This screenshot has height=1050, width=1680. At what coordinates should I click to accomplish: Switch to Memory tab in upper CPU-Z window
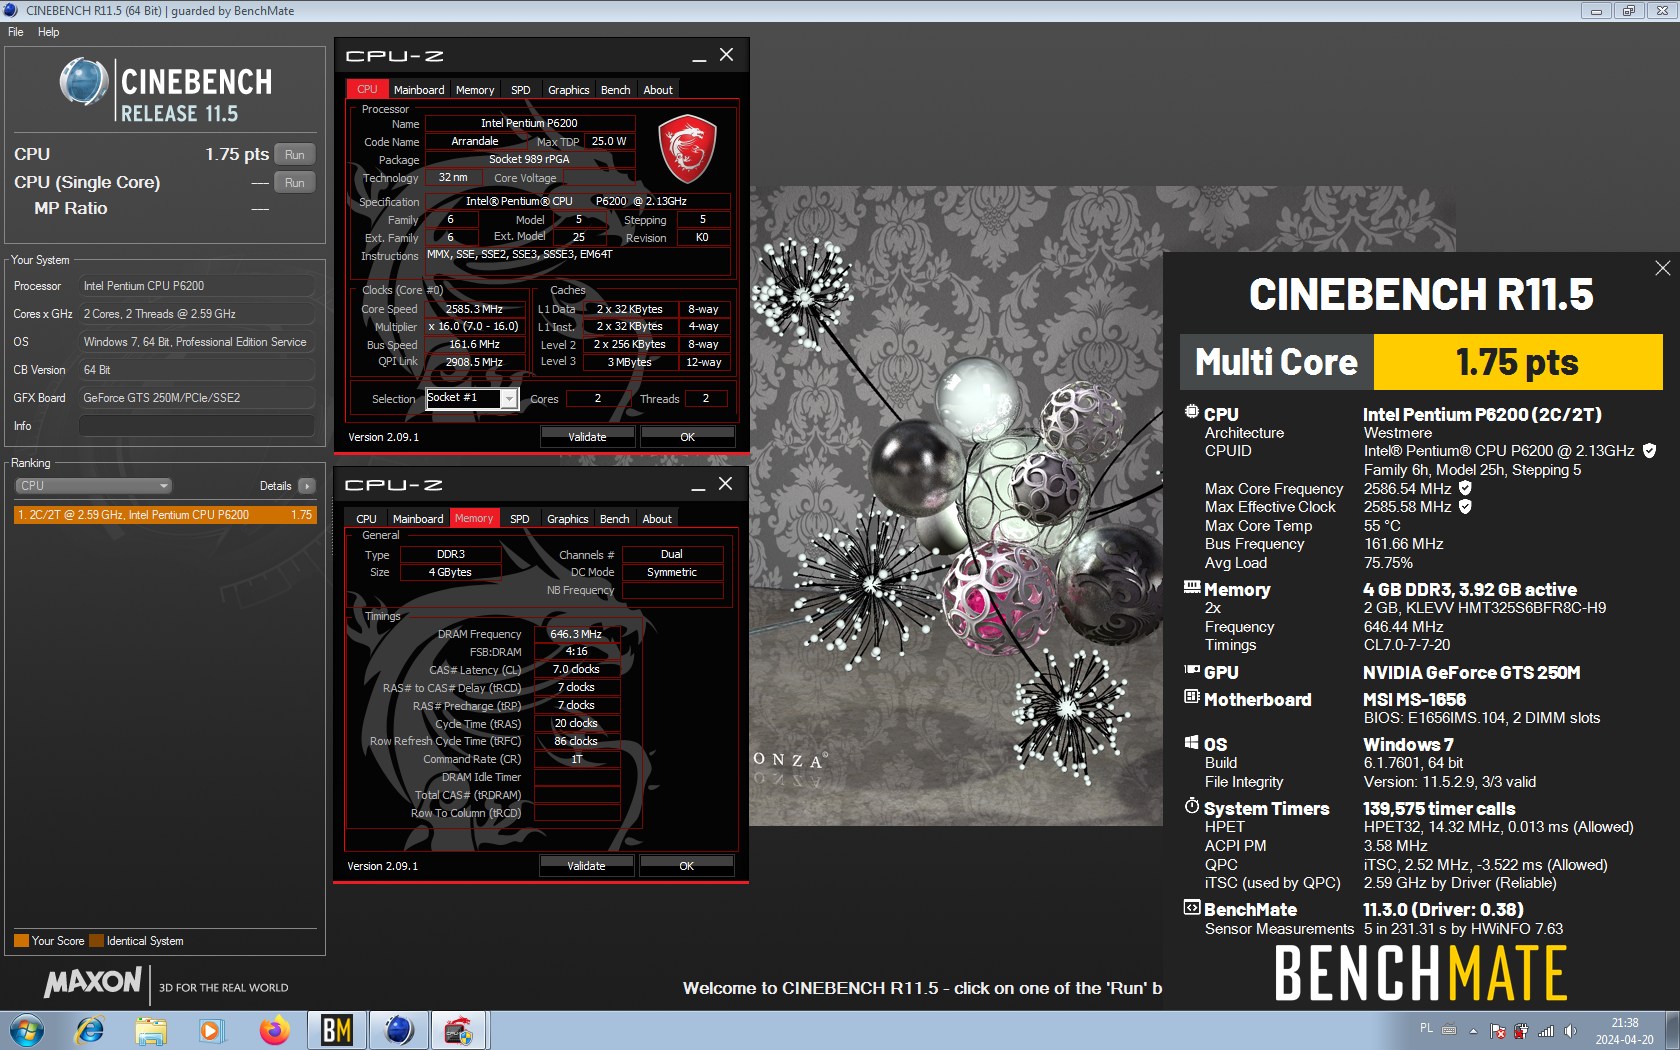[475, 90]
